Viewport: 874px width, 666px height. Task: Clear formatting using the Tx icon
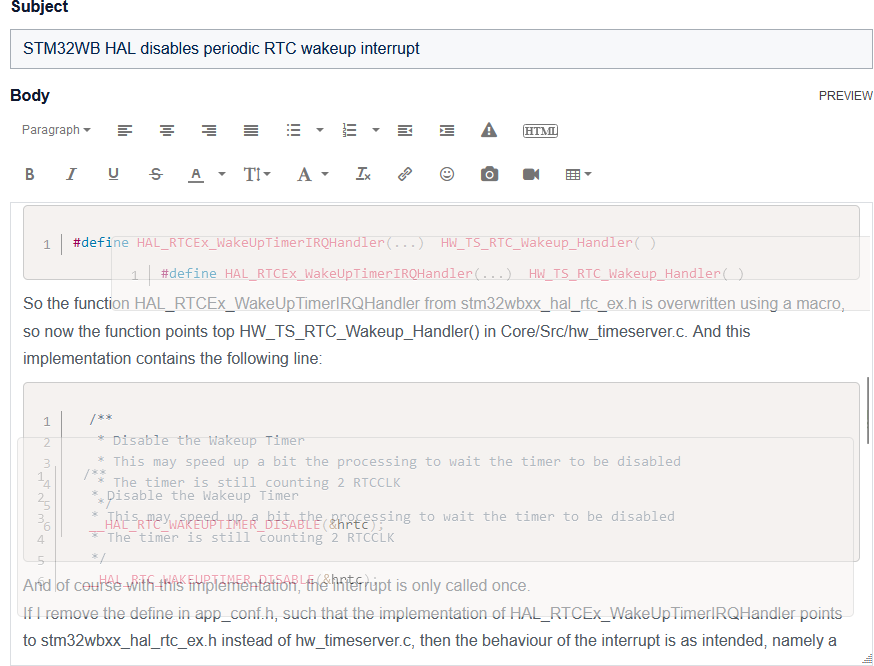(363, 174)
